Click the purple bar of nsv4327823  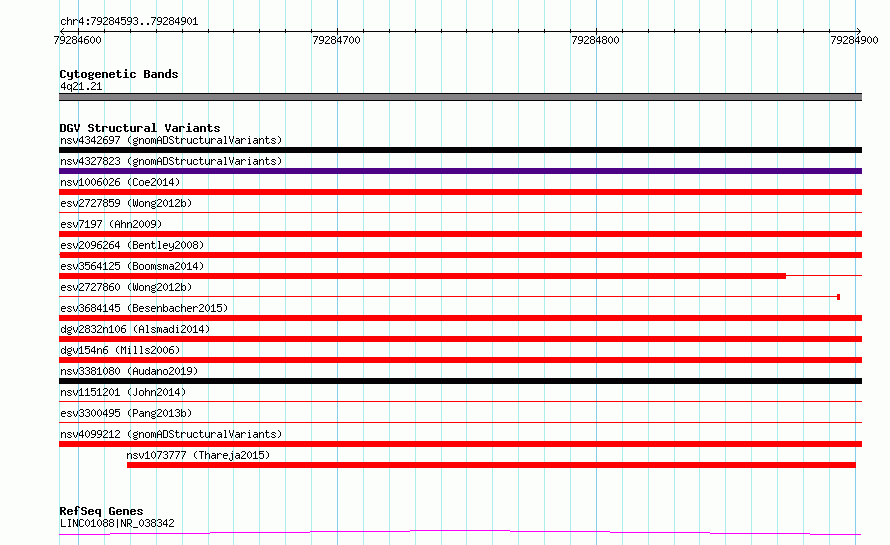(x=460, y=171)
